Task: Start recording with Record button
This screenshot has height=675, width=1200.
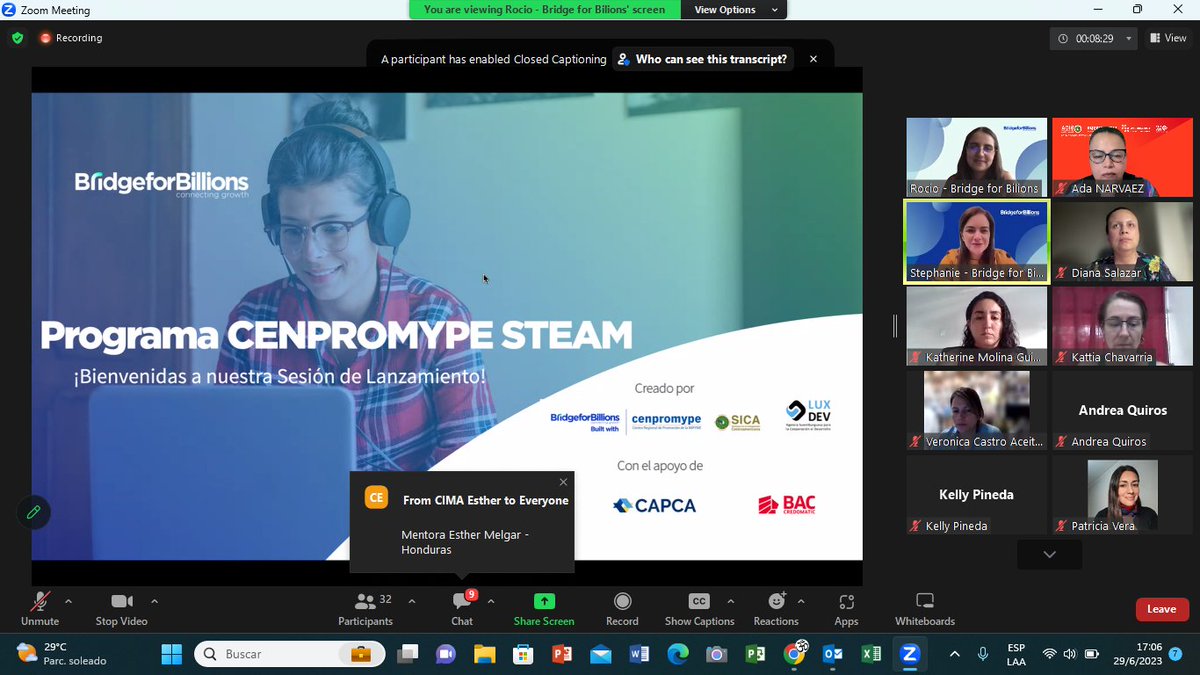Action: (x=622, y=608)
